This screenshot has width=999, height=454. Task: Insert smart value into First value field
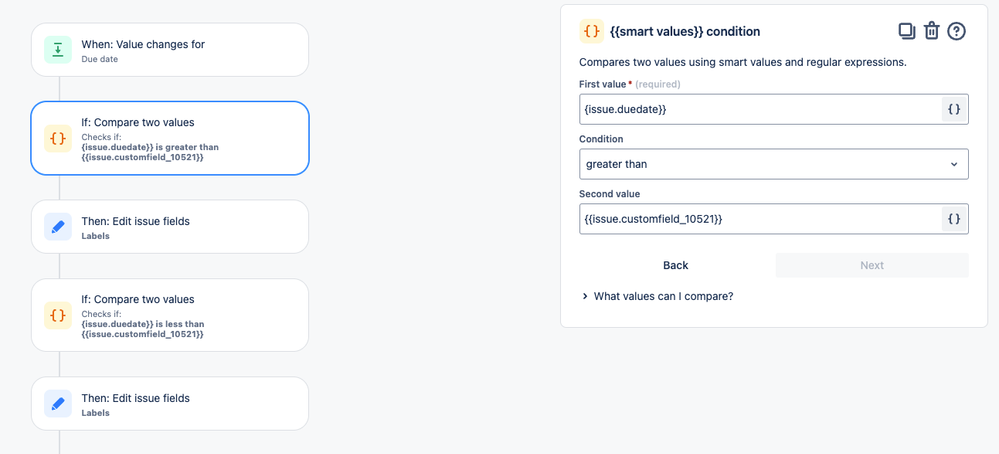(954, 109)
